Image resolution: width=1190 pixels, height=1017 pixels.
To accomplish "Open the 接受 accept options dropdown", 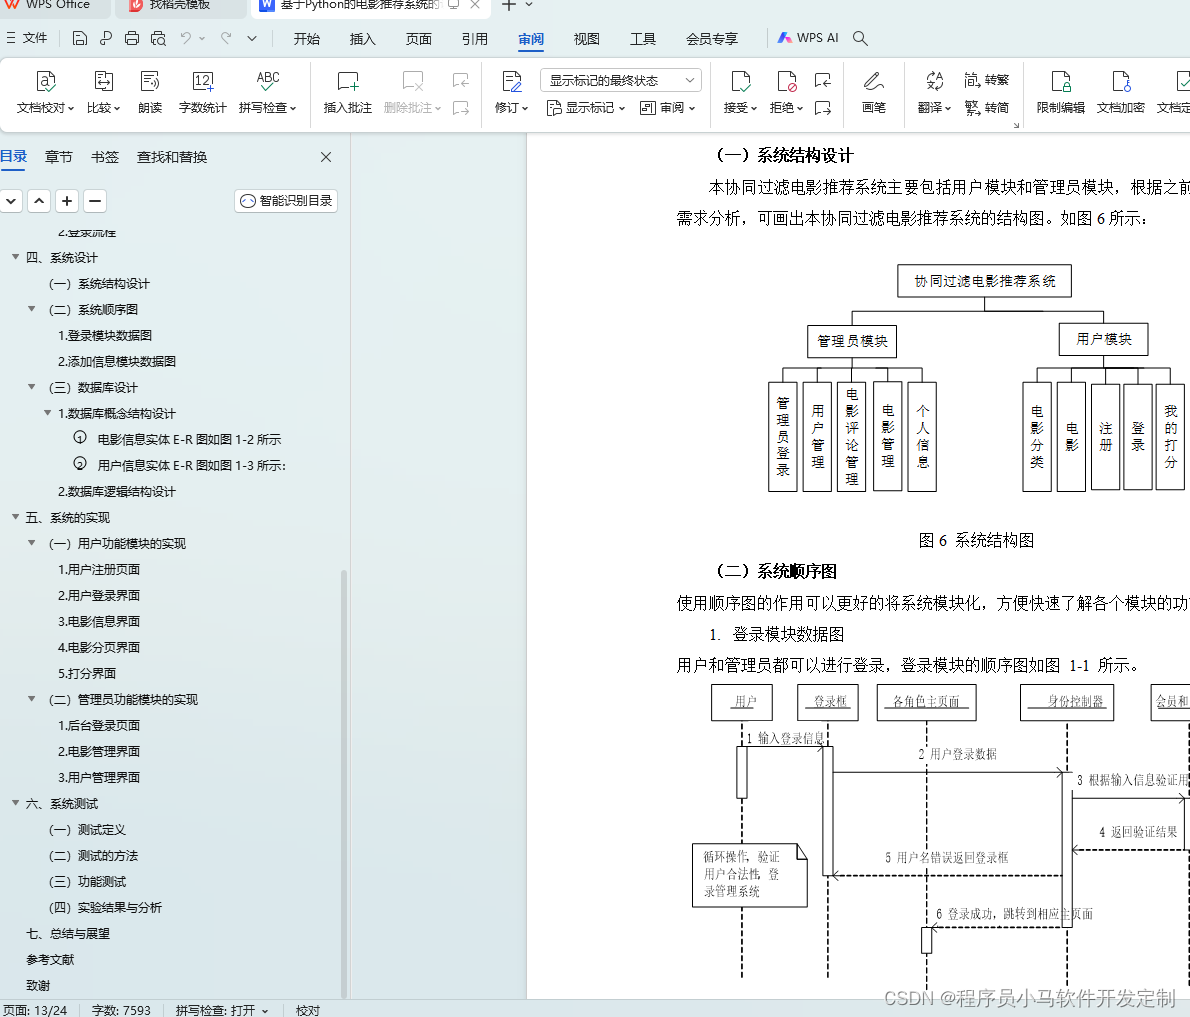I will tap(740, 108).
